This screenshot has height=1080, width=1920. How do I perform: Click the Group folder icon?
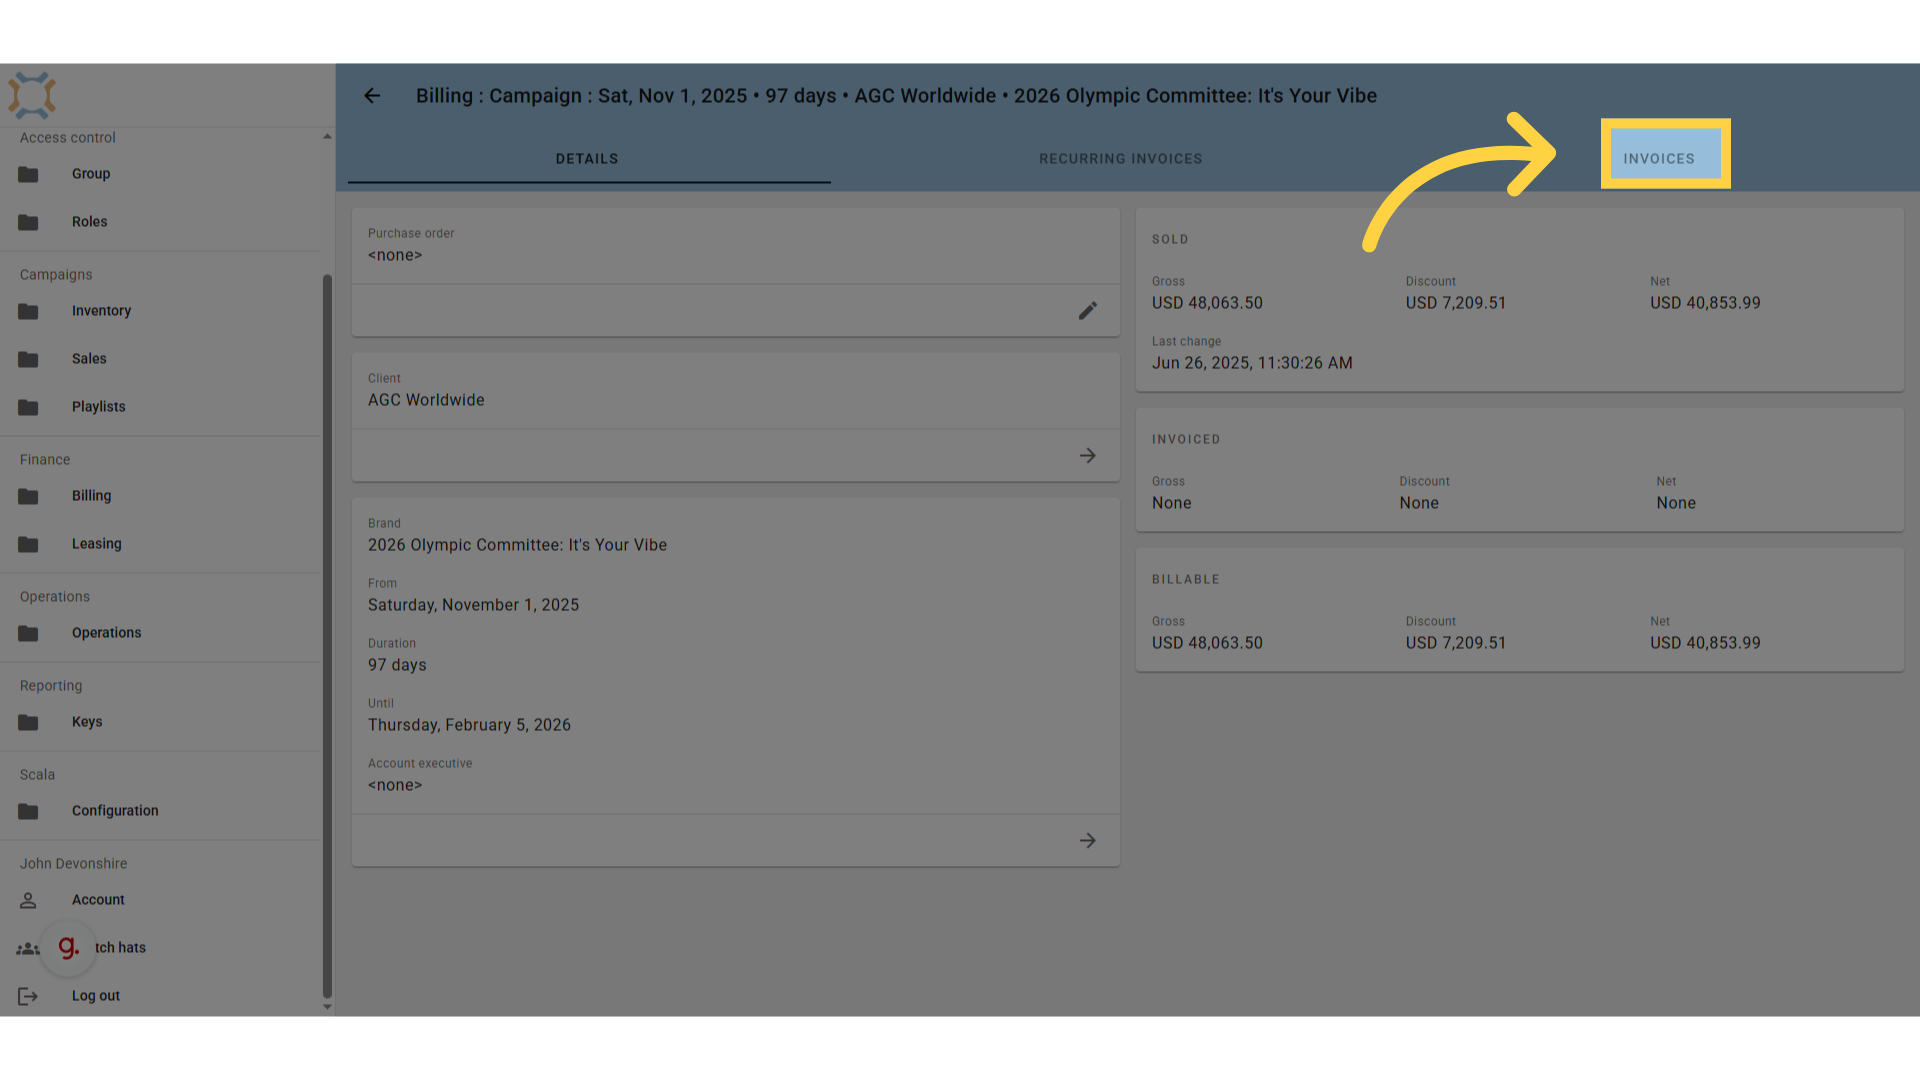(28, 174)
